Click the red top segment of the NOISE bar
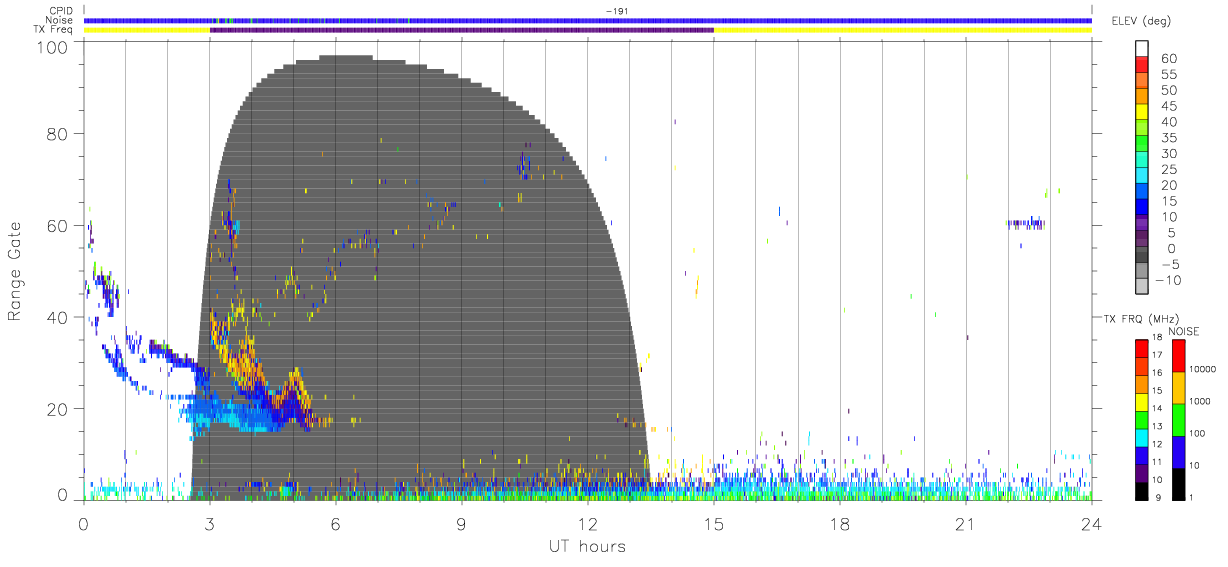This screenshot has height=567, width=1228. click(x=1179, y=356)
